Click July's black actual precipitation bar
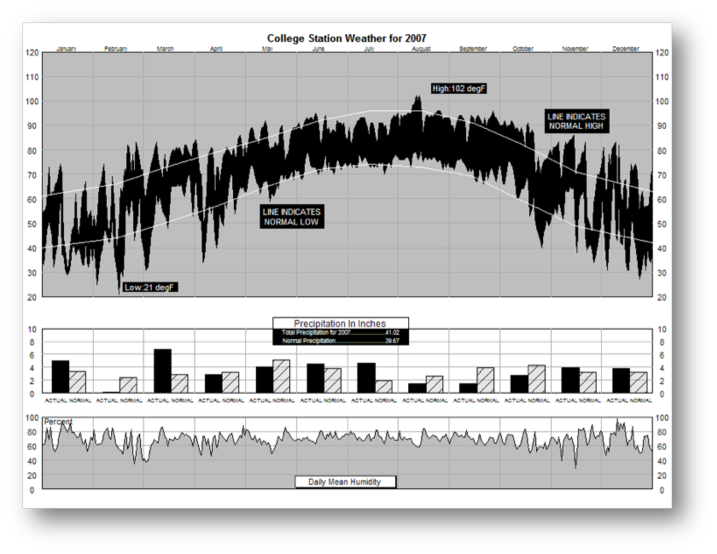Screen dimensions: 717x554 click(366, 378)
